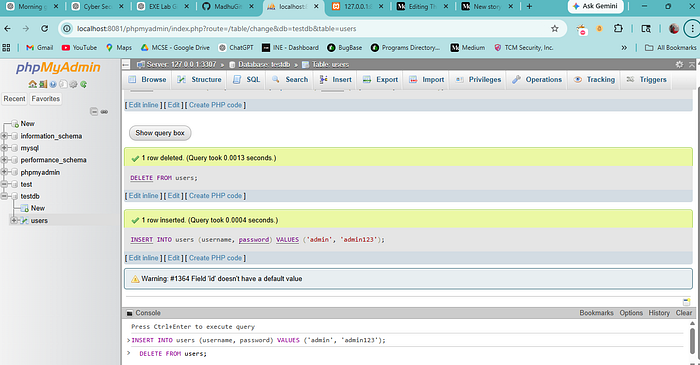The image size is (700, 365).
Task: Click Edit inline under DELETE query
Action: [x=143, y=195]
